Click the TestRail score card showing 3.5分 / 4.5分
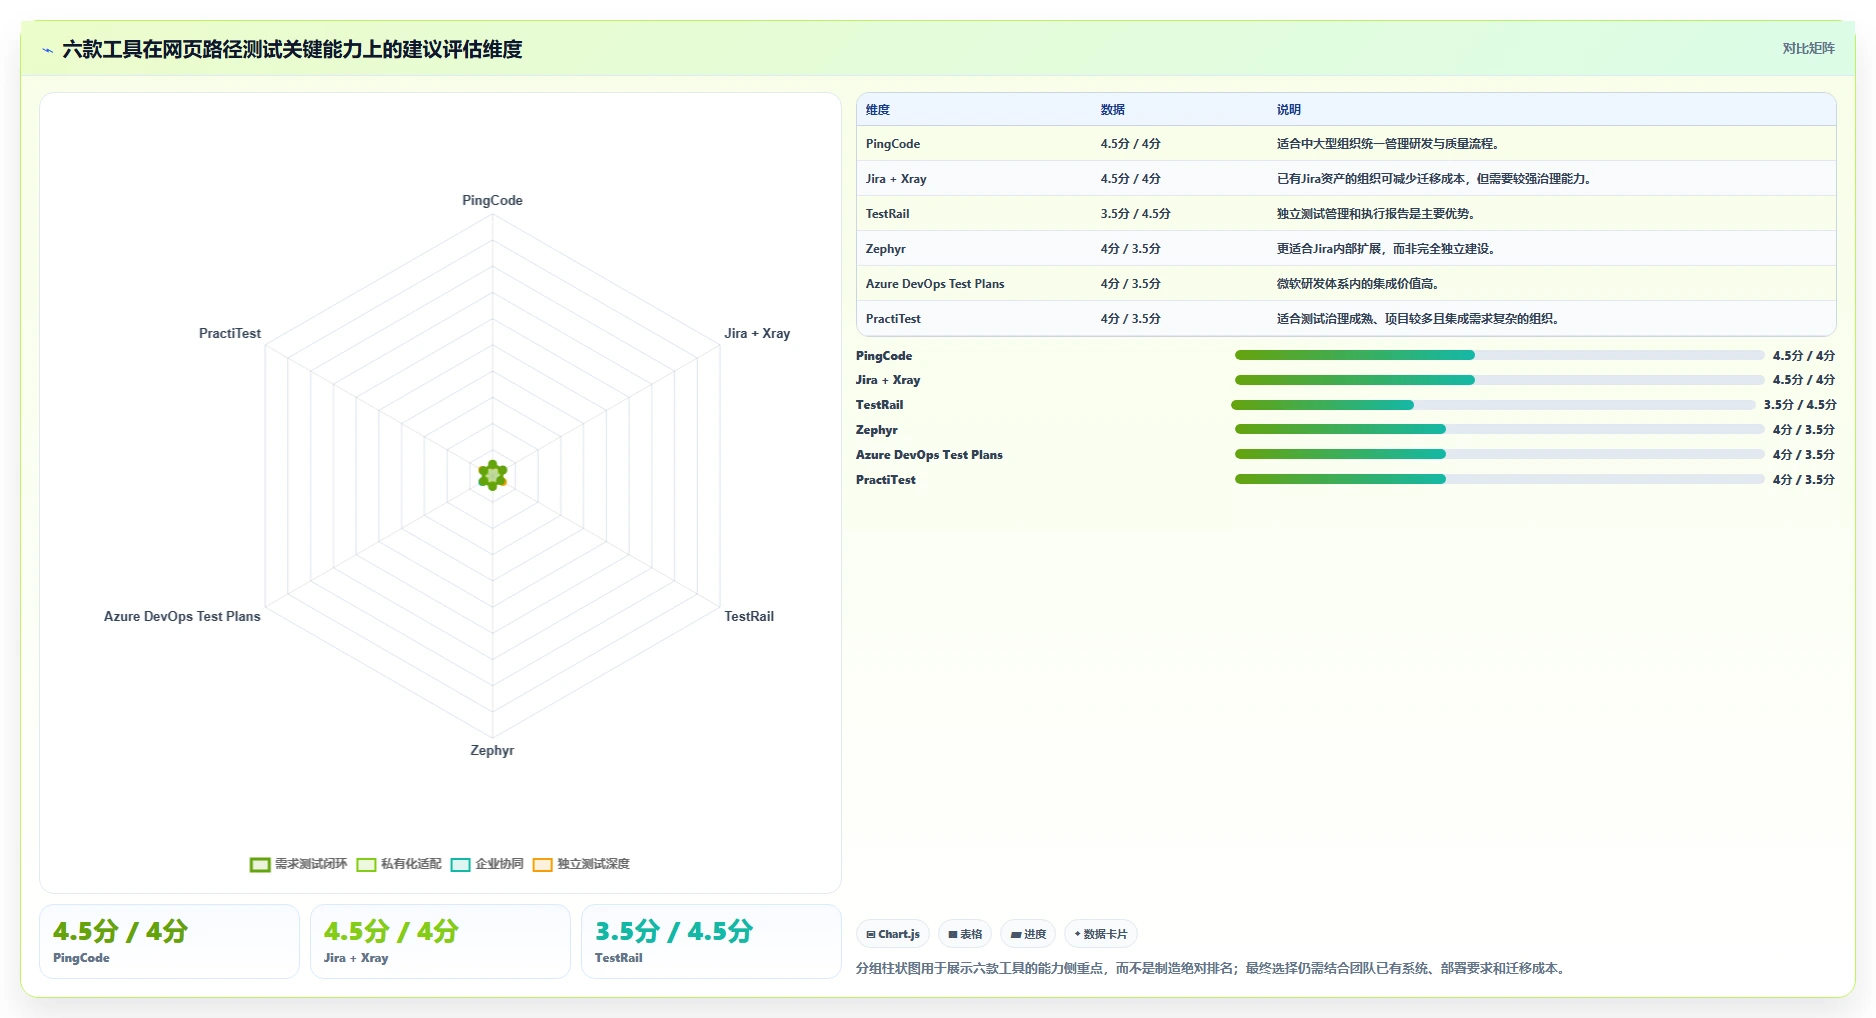1876x1018 pixels. click(x=711, y=942)
